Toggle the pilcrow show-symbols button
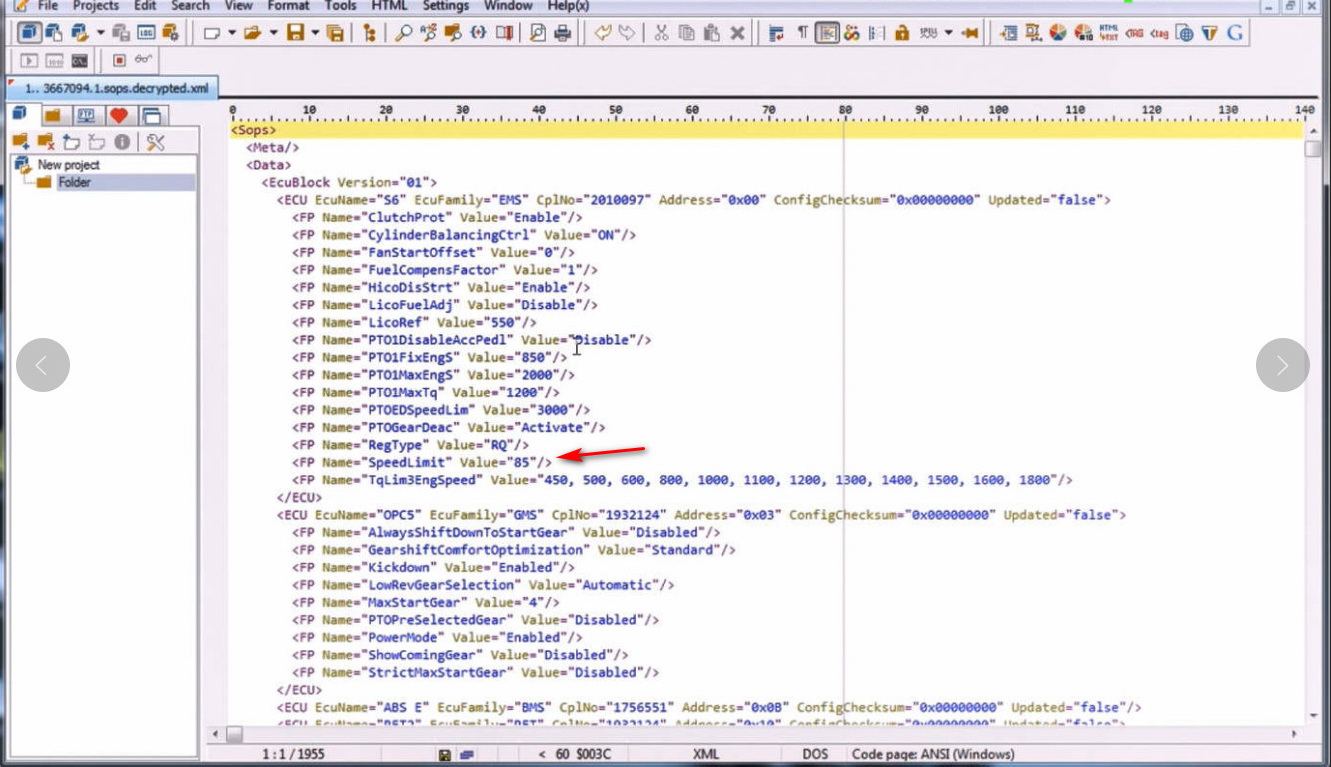 802,33
